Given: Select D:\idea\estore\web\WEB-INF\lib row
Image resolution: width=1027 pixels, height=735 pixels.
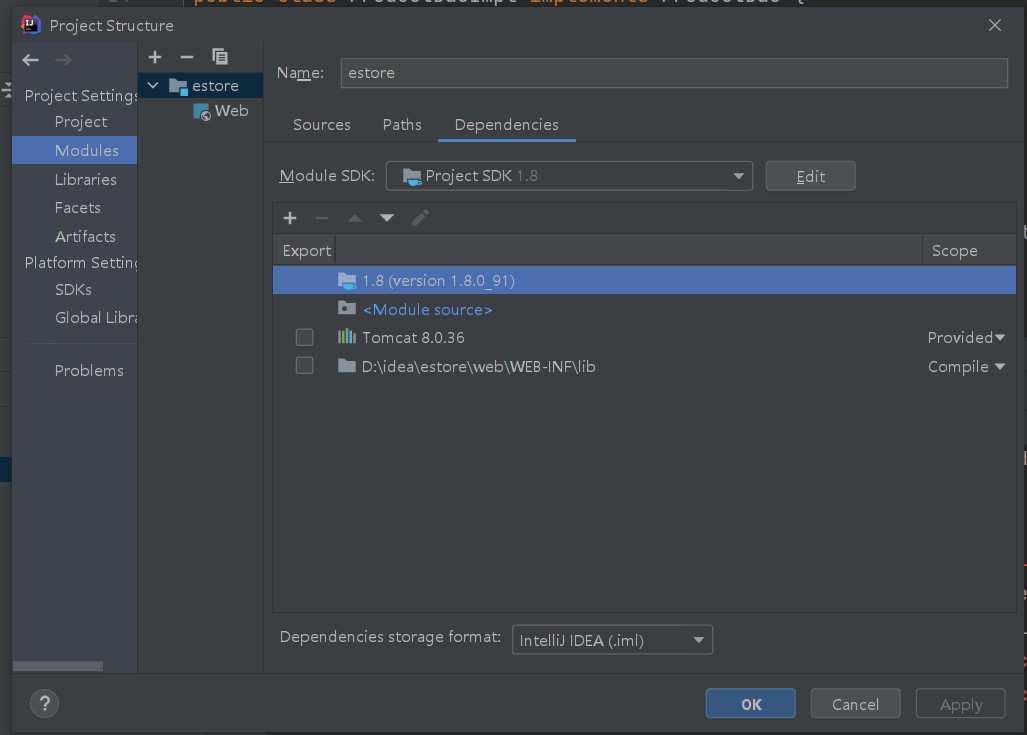Looking at the screenshot, I should 644,366.
